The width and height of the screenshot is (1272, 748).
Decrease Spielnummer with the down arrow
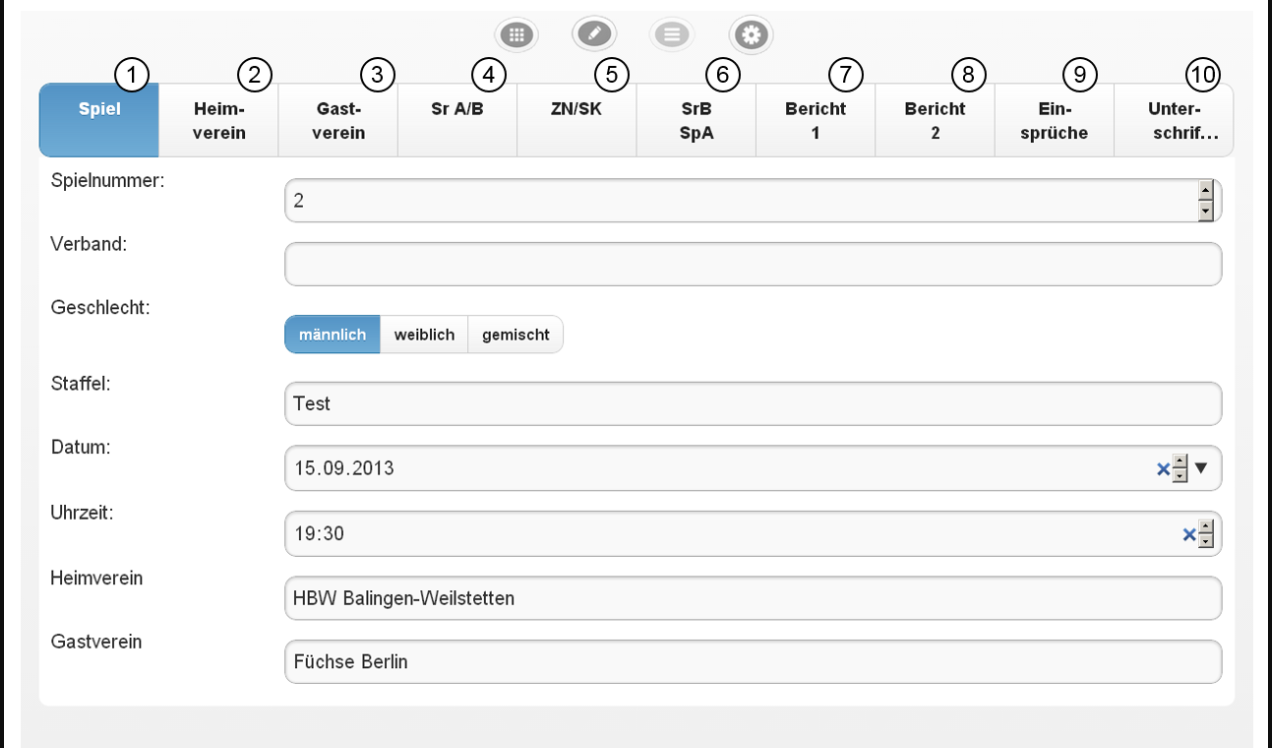point(1205,210)
